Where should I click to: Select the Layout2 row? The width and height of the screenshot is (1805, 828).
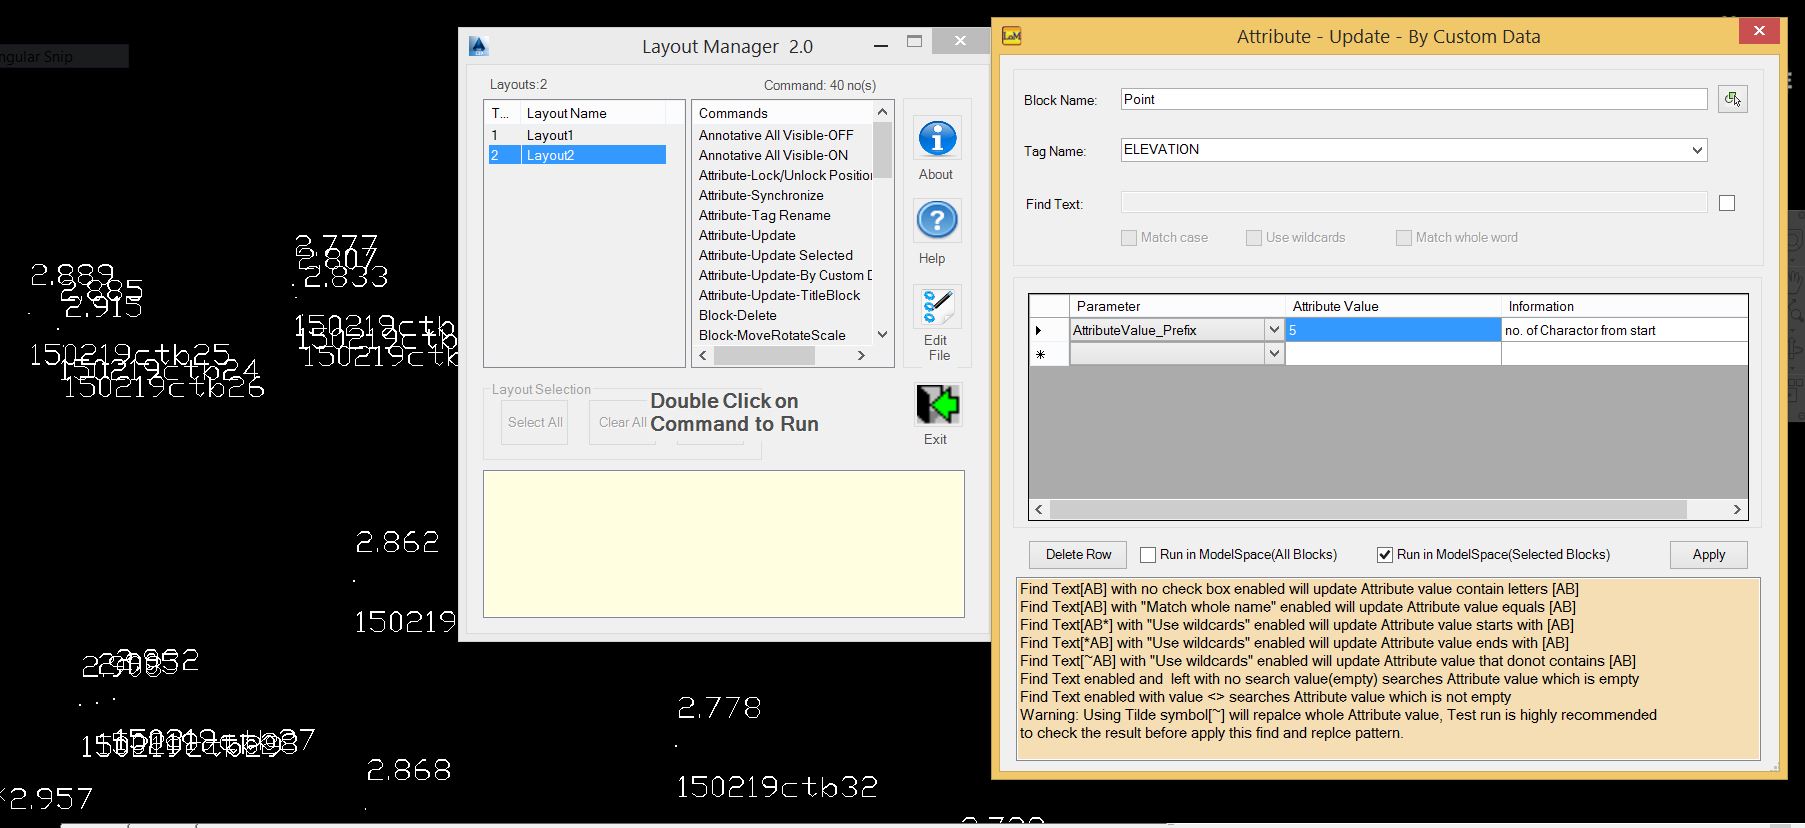[576, 155]
